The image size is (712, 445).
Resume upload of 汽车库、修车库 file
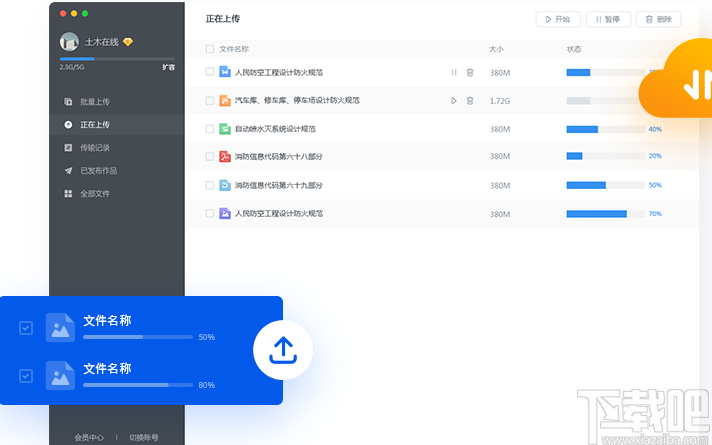point(454,101)
